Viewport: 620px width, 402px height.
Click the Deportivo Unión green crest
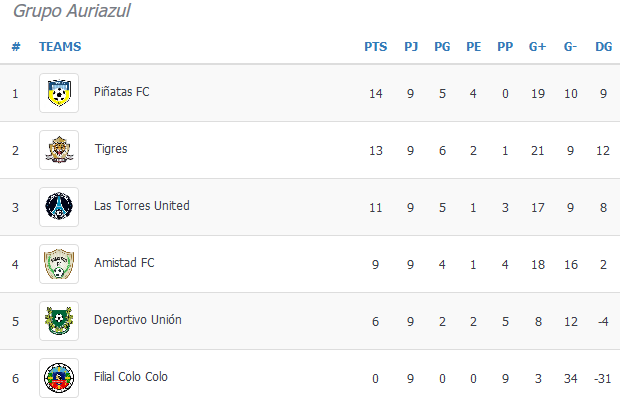tap(59, 321)
